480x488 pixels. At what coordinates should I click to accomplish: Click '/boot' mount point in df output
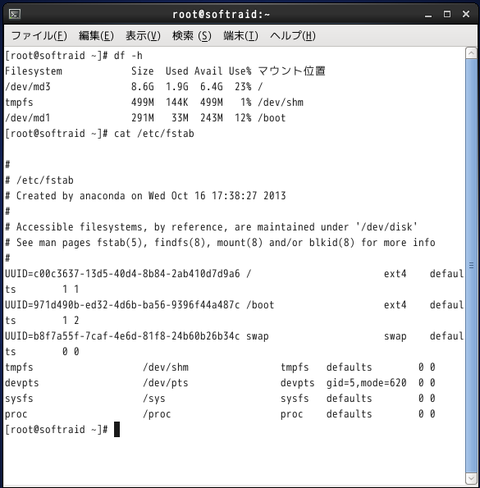pyautogui.click(x=272, y=118)
